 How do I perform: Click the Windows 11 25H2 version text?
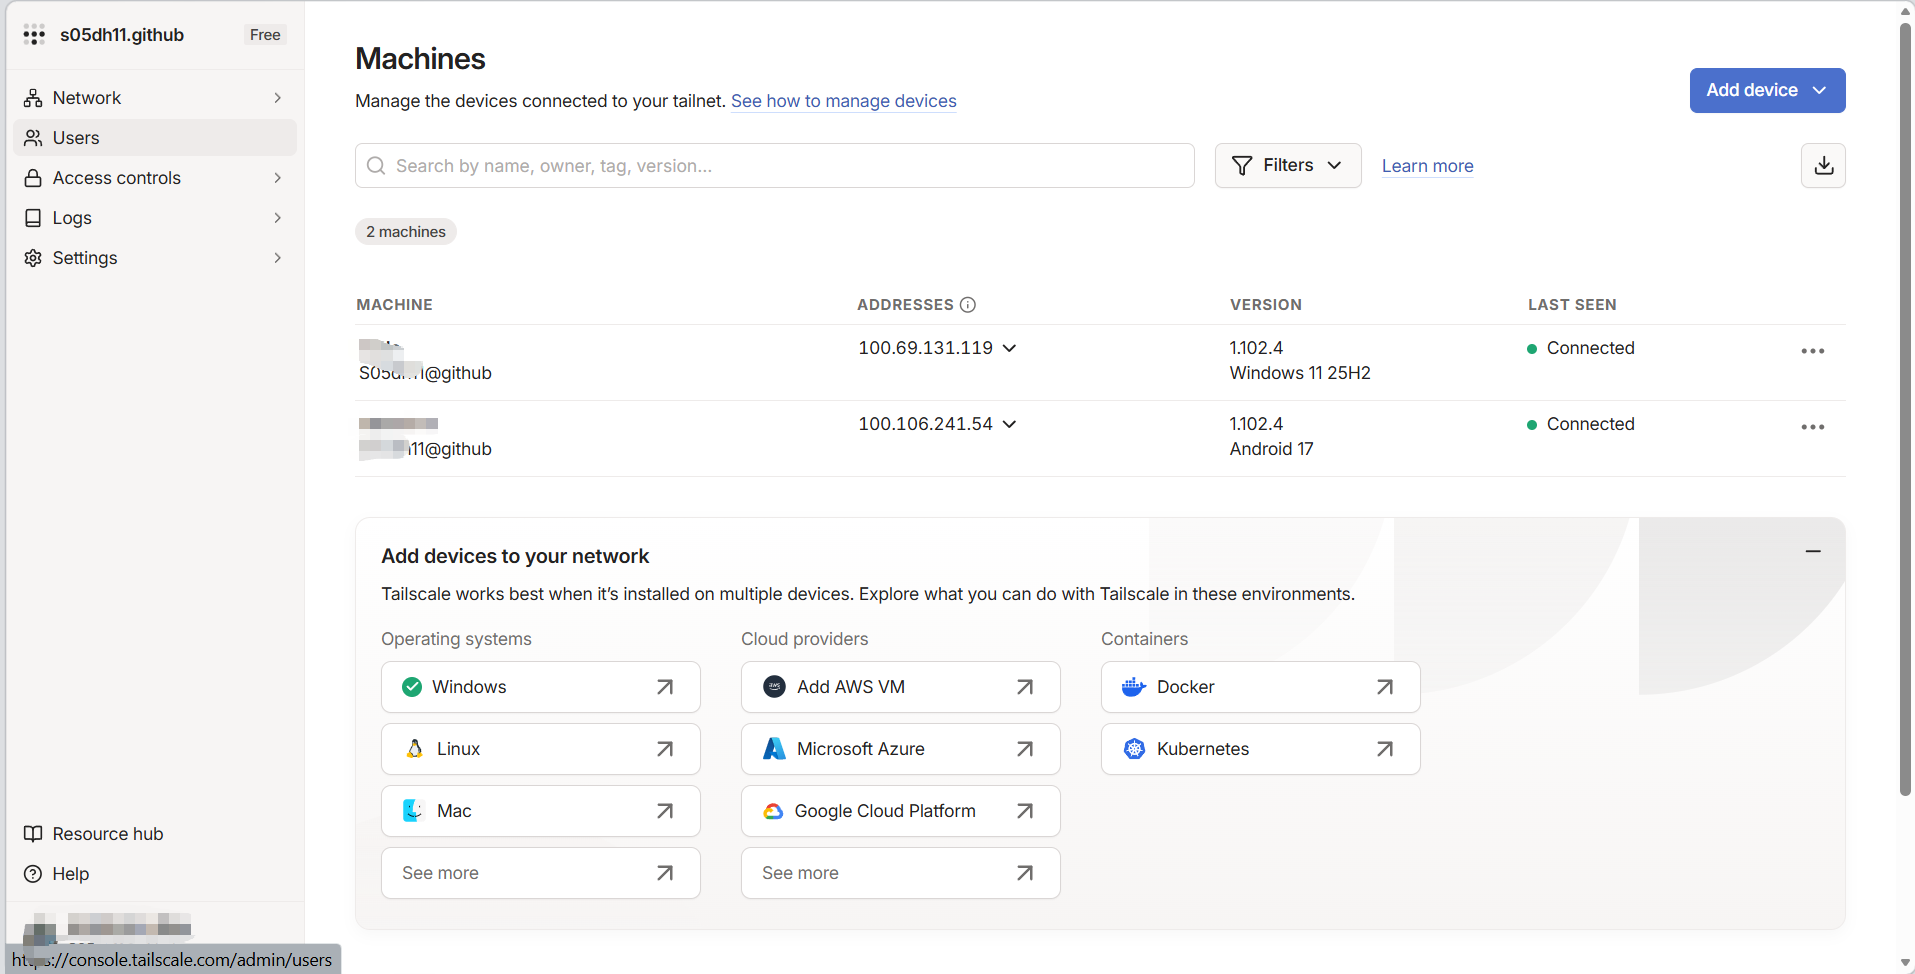point(1300,373)
